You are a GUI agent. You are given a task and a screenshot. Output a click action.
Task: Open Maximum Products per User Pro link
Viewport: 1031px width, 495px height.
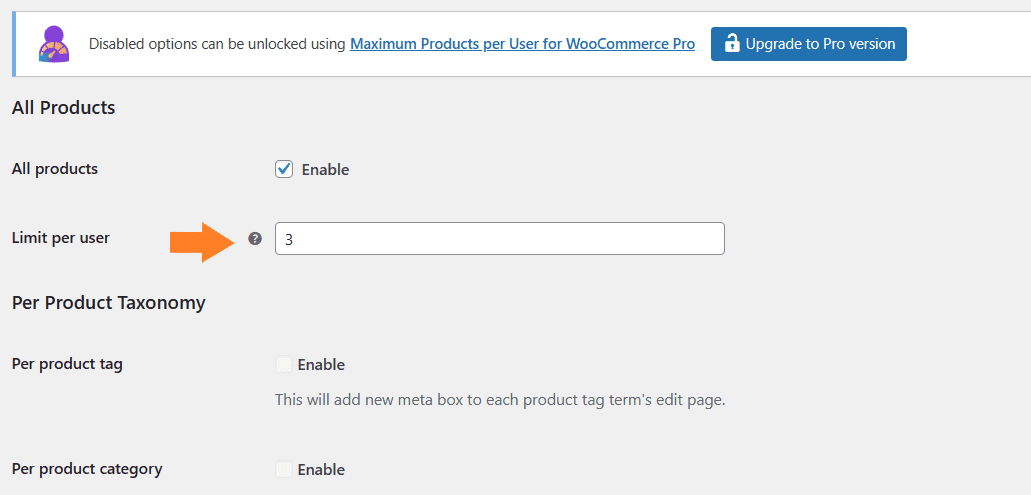point(522,44)
